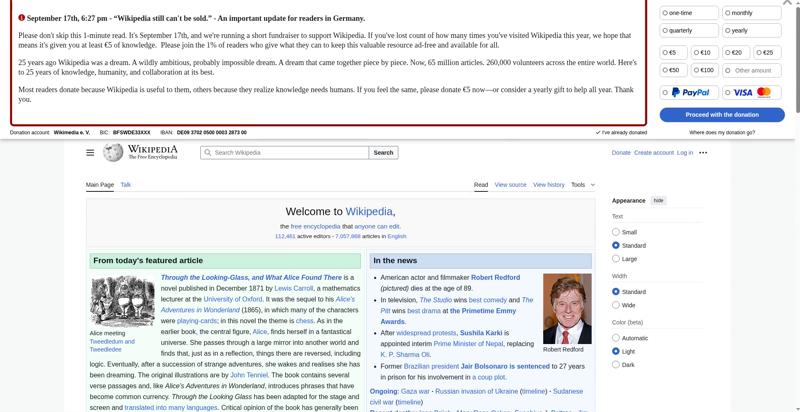Screen dimensions: 800x412
Task: Choose Visa/Mastercard payment method
Action: click(x=752, y=92)
